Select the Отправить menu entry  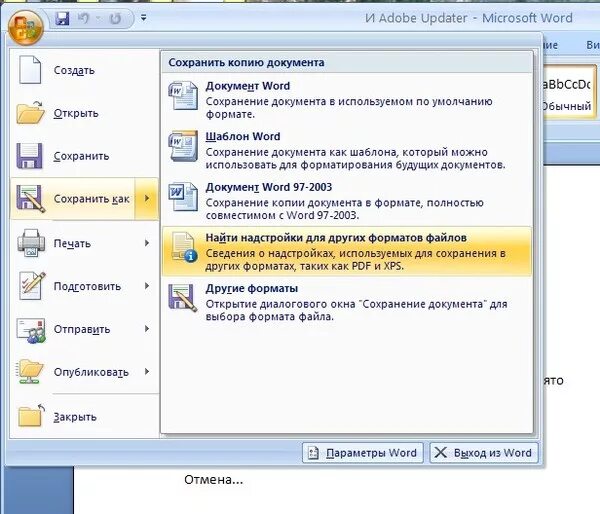[84, 329]
